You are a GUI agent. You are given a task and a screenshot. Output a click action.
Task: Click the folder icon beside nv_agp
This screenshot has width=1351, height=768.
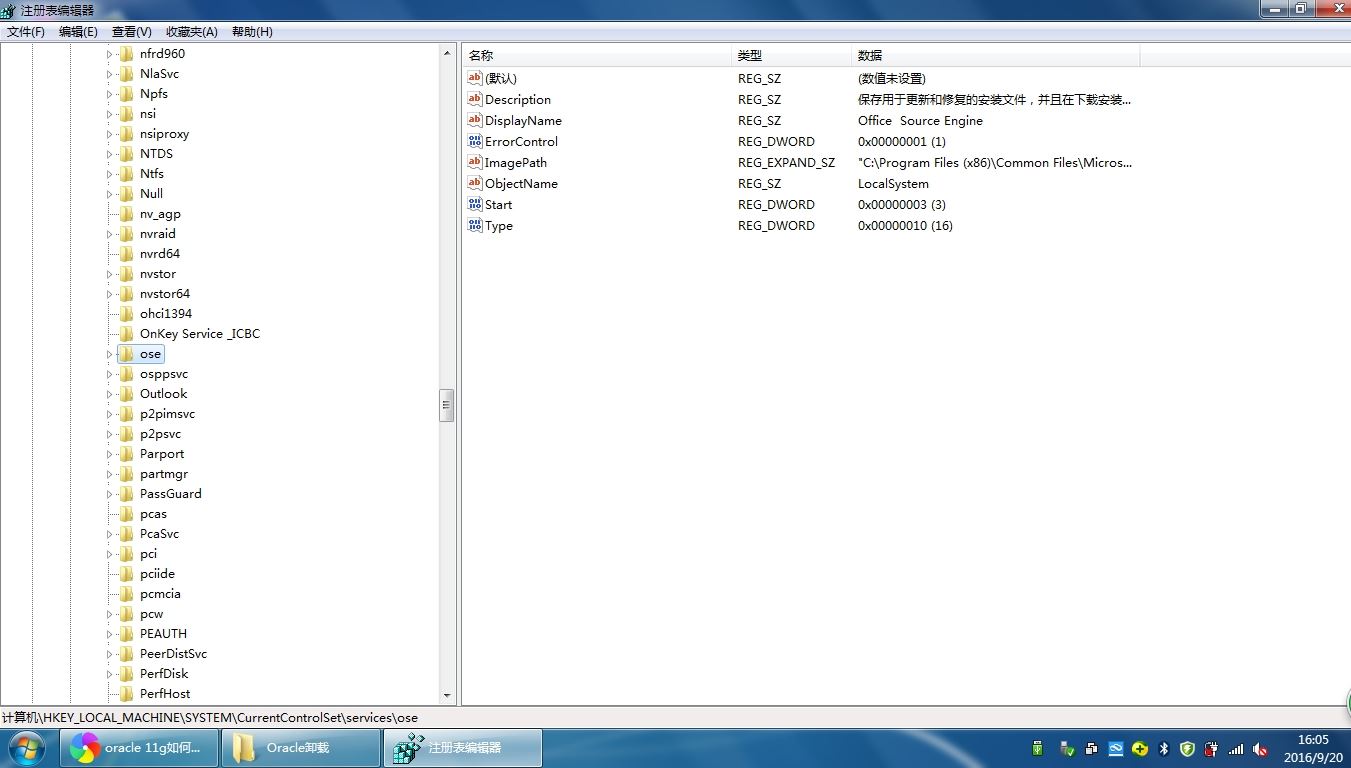coord(126,214)
